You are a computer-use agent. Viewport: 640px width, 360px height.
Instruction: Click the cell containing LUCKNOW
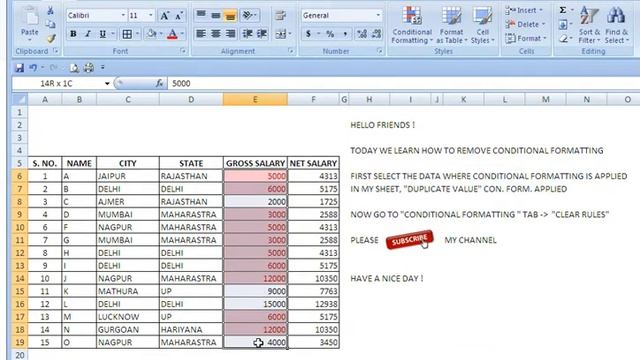coord(127,317)
